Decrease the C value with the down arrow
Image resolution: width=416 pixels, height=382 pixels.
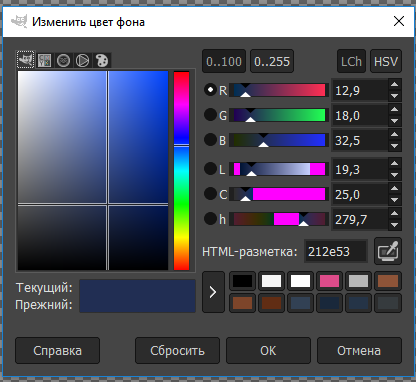(395, 200)
